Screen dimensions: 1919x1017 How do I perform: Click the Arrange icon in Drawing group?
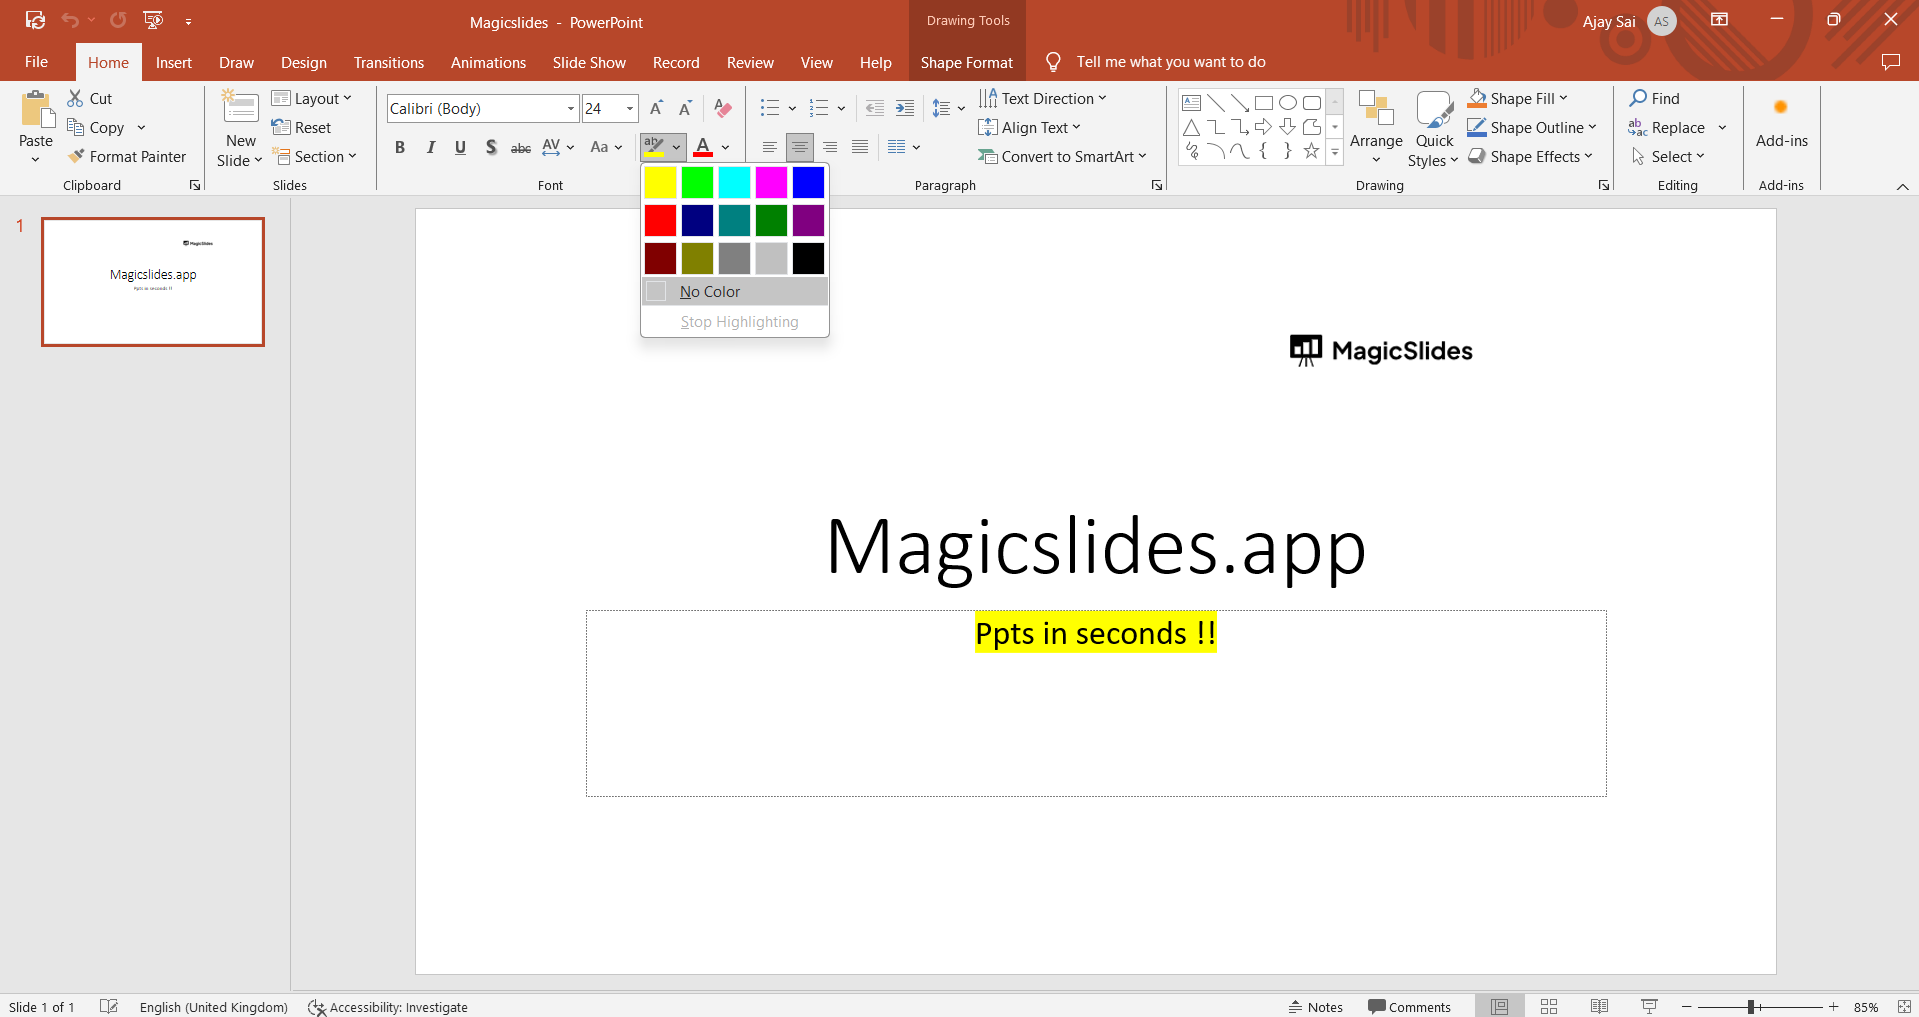coord(1376,110)
